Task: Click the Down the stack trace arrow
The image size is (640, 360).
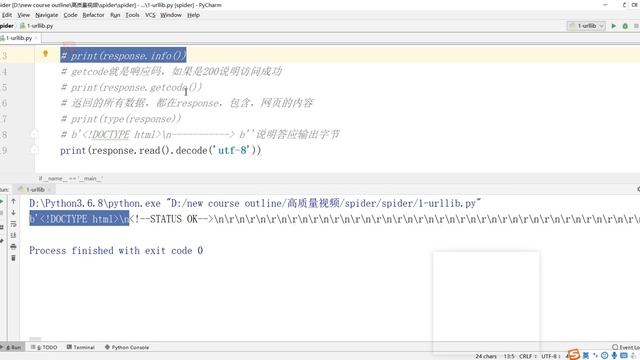Action: [13, 212]
